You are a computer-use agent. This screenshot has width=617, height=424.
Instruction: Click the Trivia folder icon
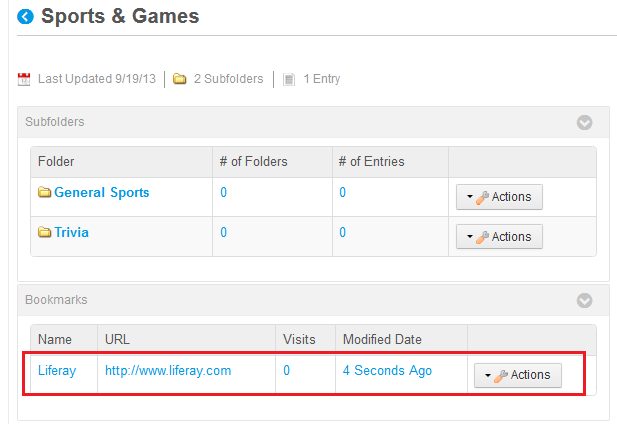click(x=44, y=232)
